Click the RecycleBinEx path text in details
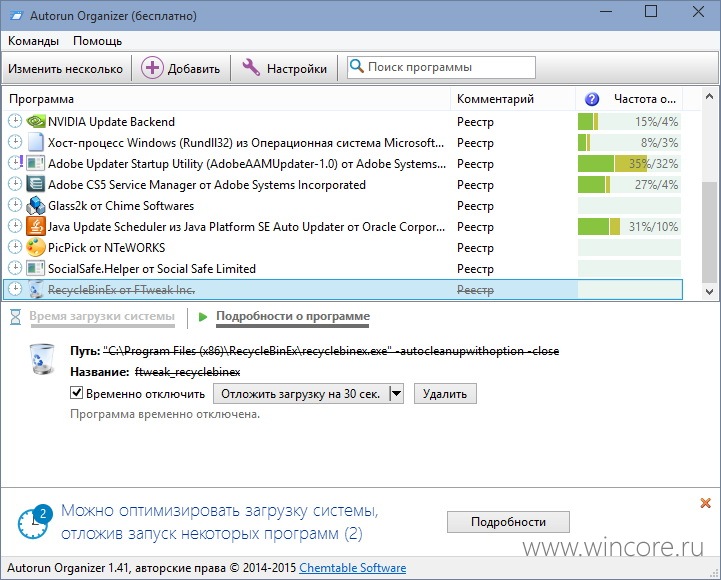This screenshot has width=721, height=580. pyautogui.click(x=331, y=351)
